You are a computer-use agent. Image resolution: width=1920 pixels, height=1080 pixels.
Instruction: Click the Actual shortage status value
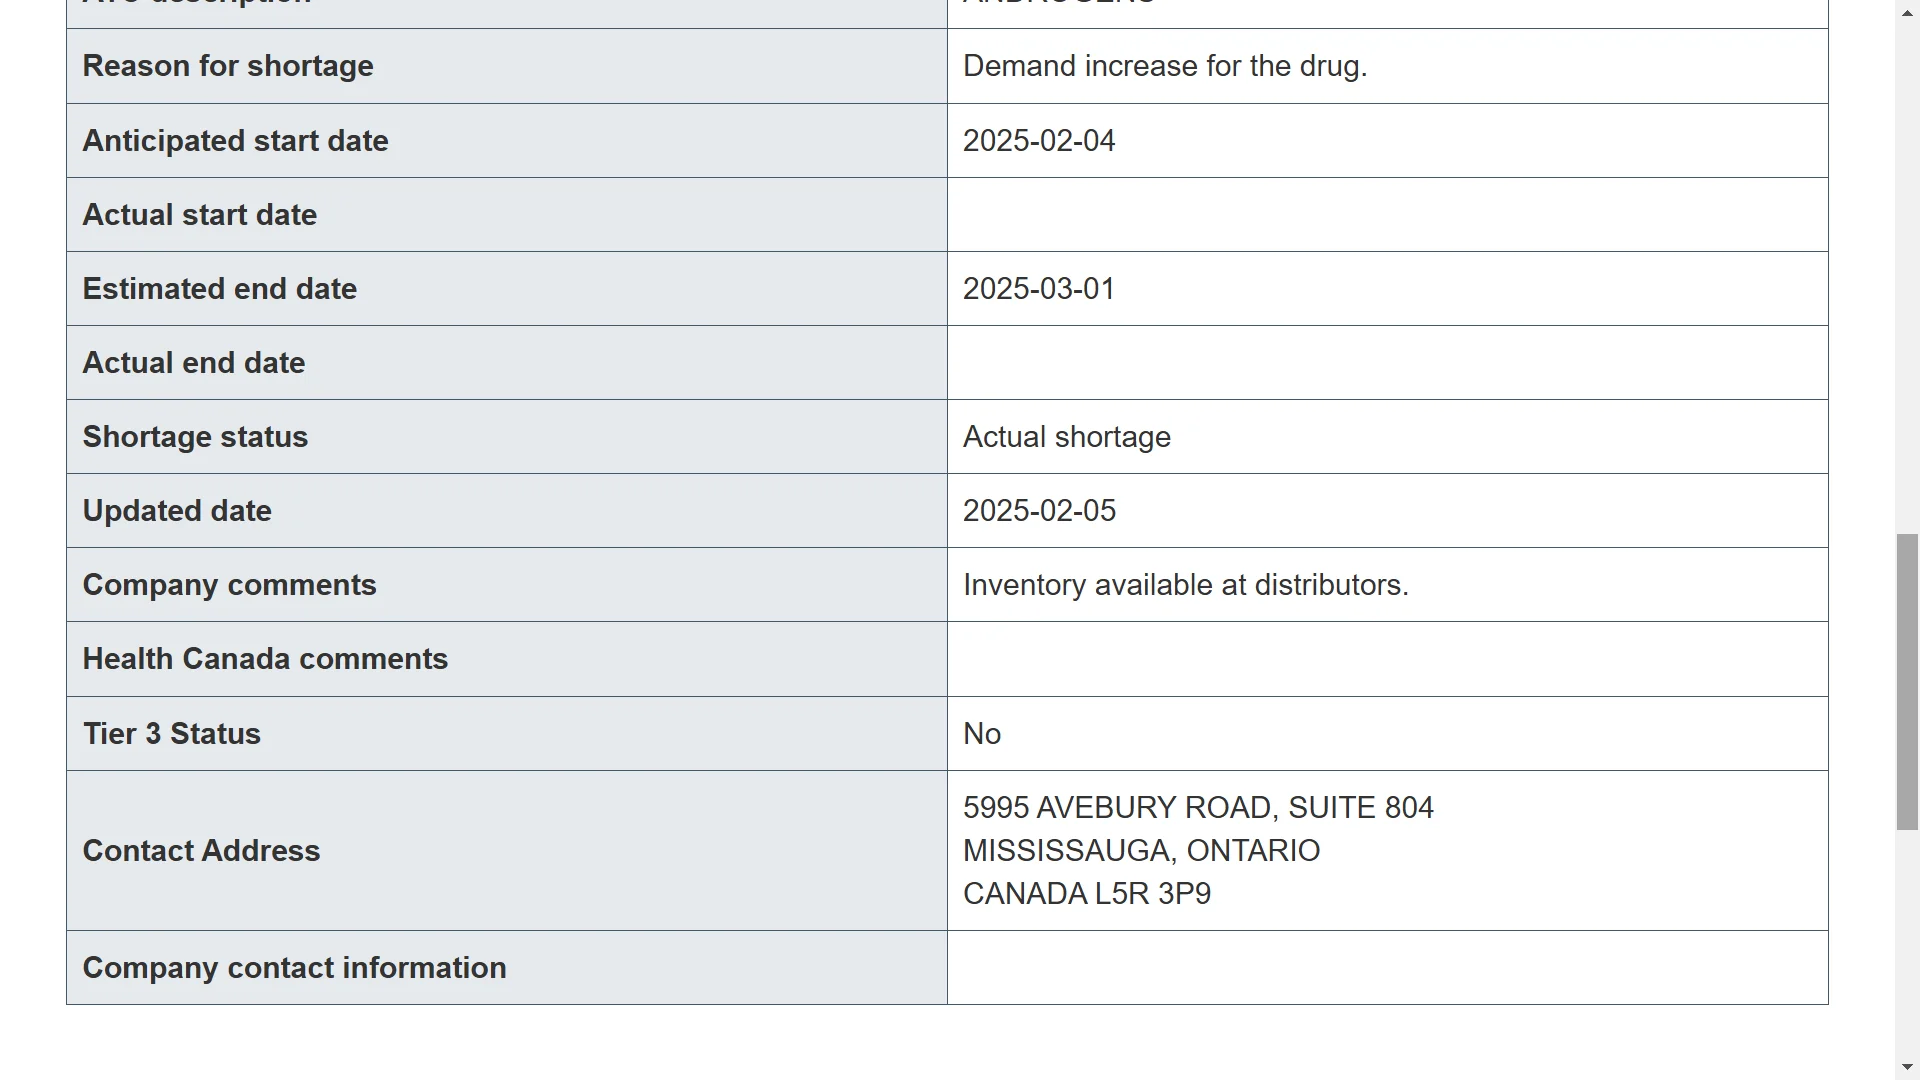[1067, 437]
